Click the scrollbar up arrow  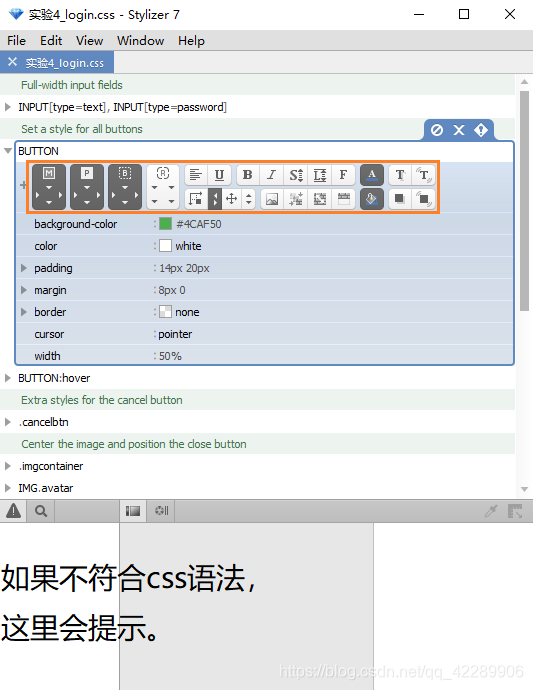pyautogui.click(x=524, y=82)
